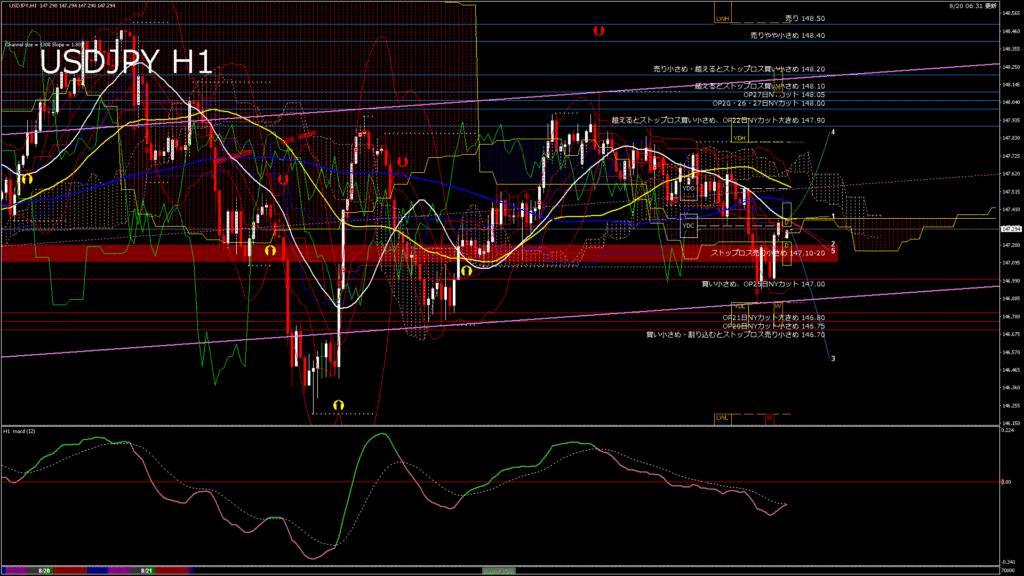Screen dimensions: 1024x576
Task: Click the red U-turn marker near the chart top
Action: point(598,31)
